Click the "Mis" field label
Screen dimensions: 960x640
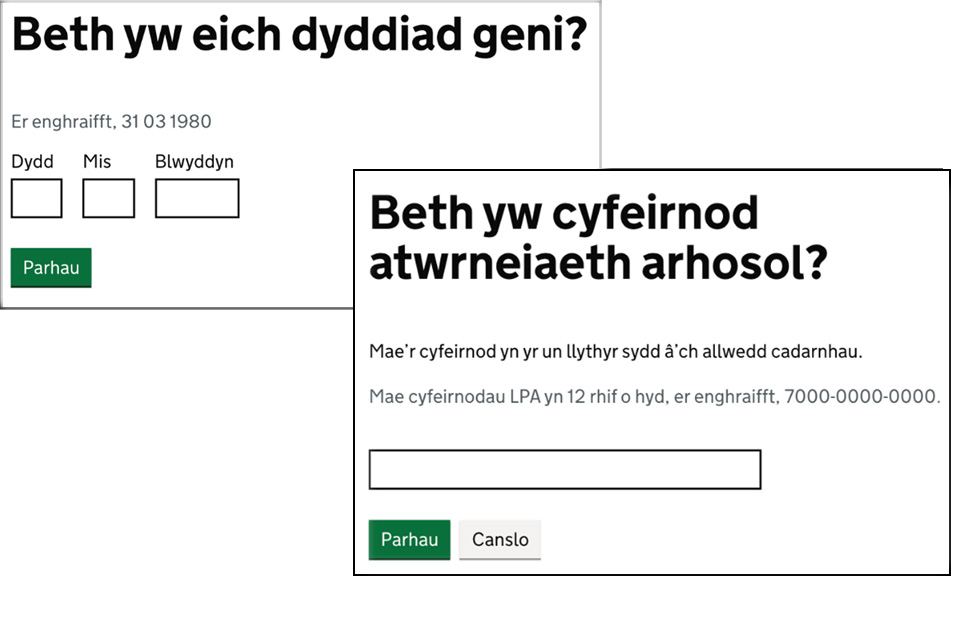[97, 161]
